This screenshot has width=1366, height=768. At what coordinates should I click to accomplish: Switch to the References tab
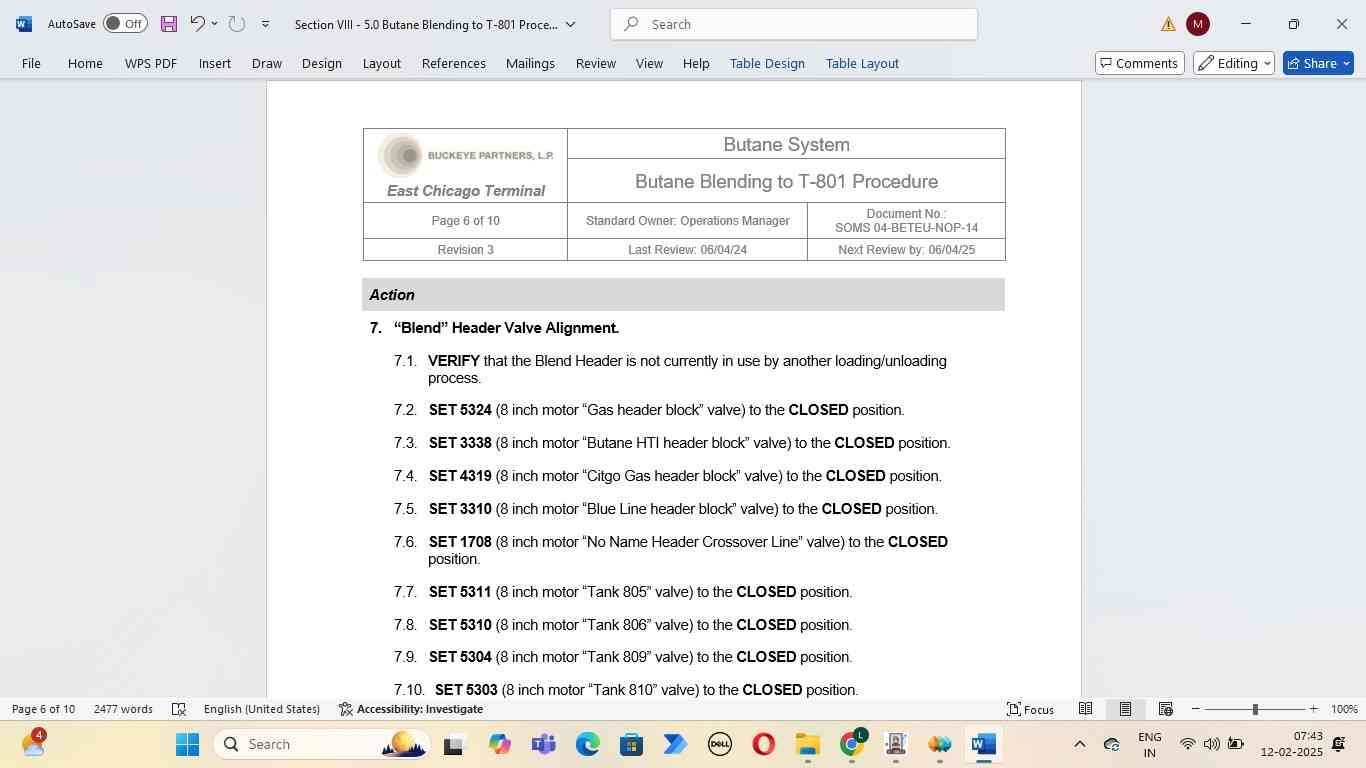(x=454, y=63)
